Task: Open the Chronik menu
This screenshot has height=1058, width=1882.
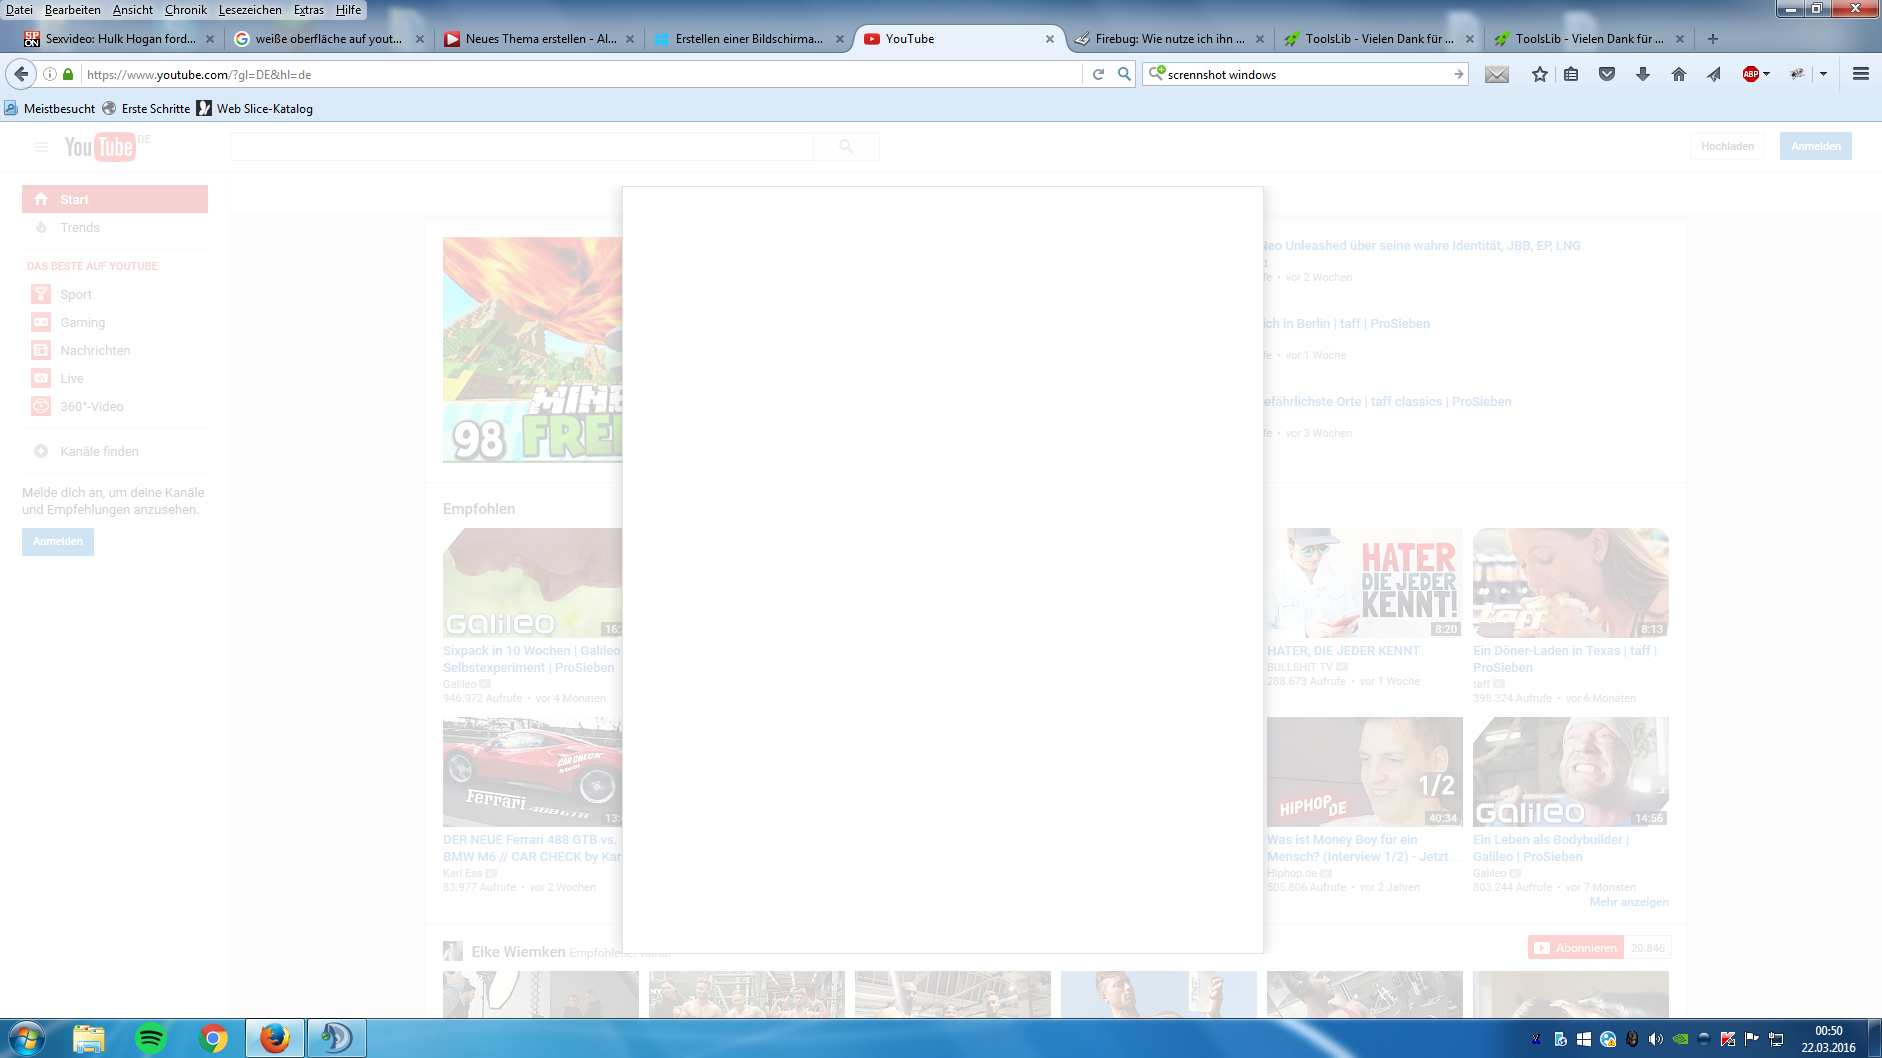Action: pyautogui.click(x=185, y=10)
